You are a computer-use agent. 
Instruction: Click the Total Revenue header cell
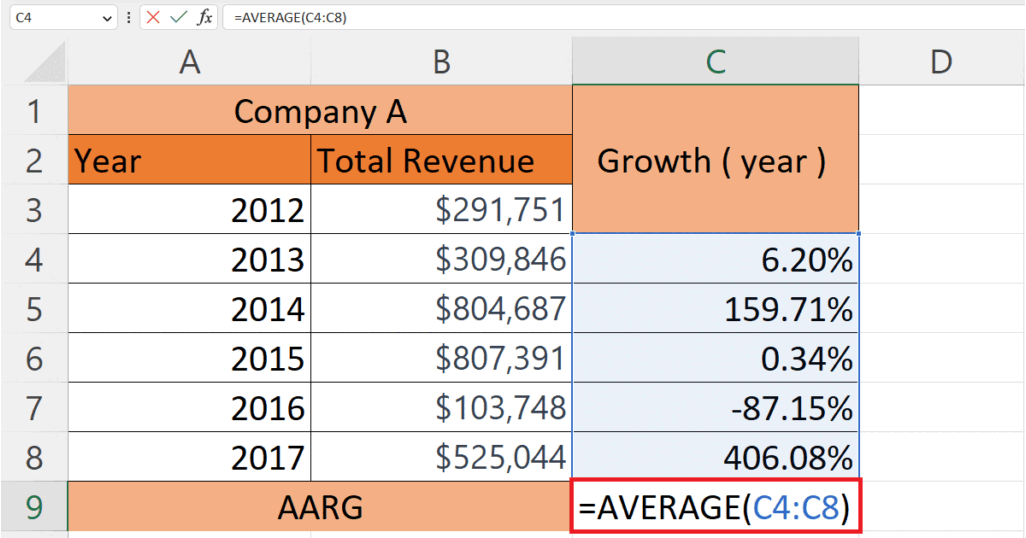pyautogui.click(x=442, y=160)
